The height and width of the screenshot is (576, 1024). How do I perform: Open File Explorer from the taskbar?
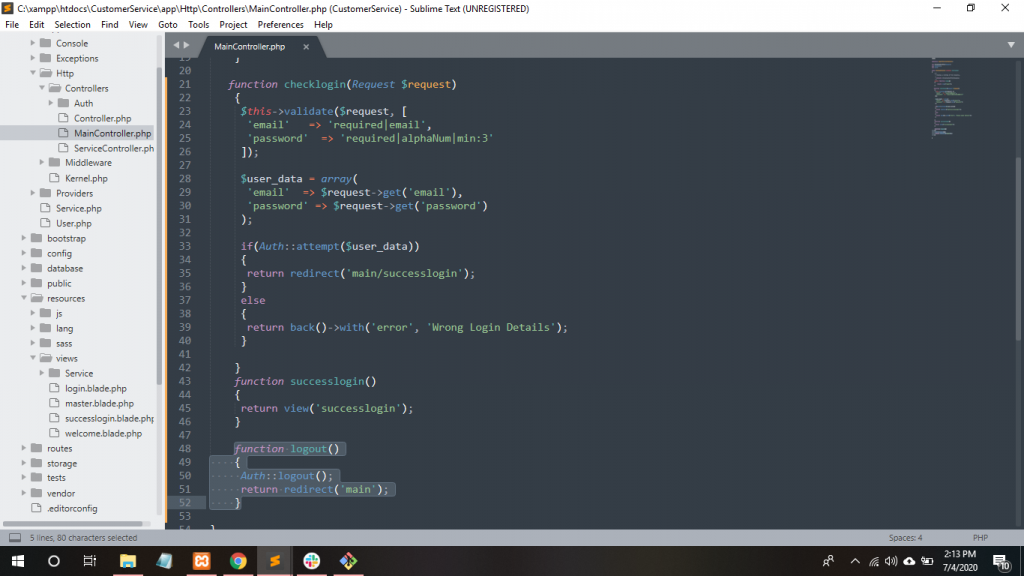pos(128,561)
